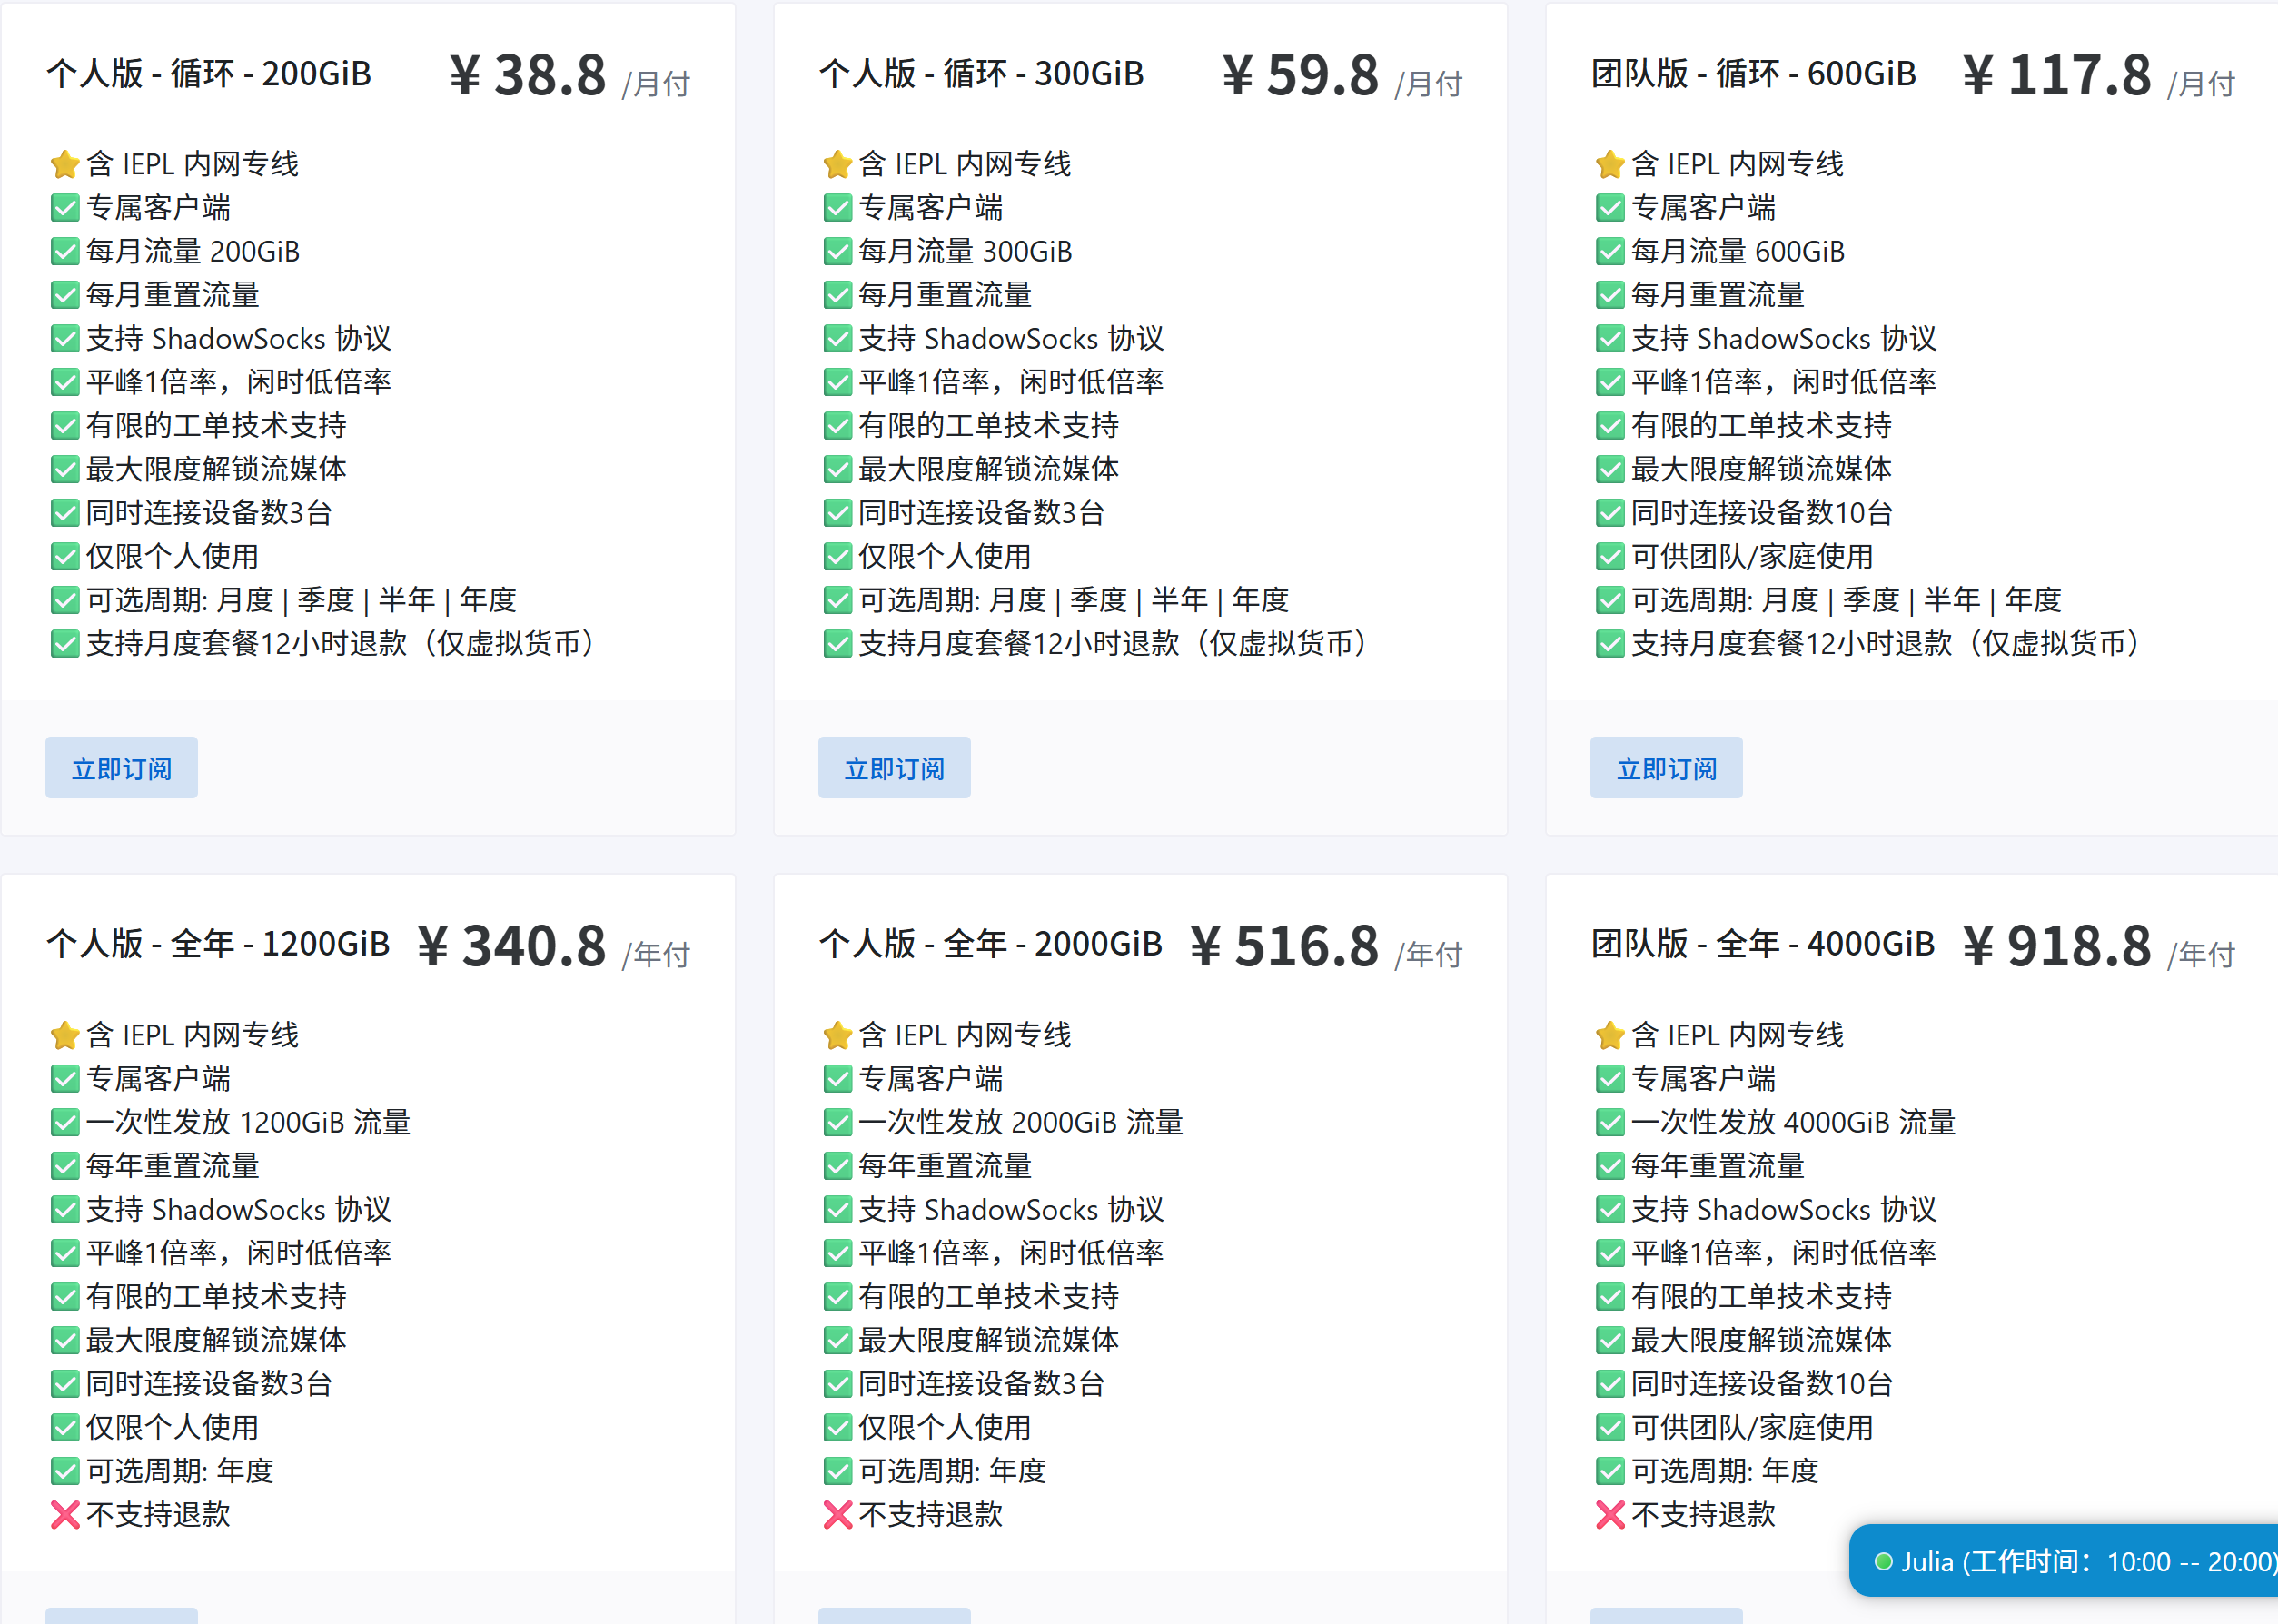Screen dimensions: 2278x1624
Task: Click the check beside 一次性发放 2000GiB 流量
Action: point(838,1122)
